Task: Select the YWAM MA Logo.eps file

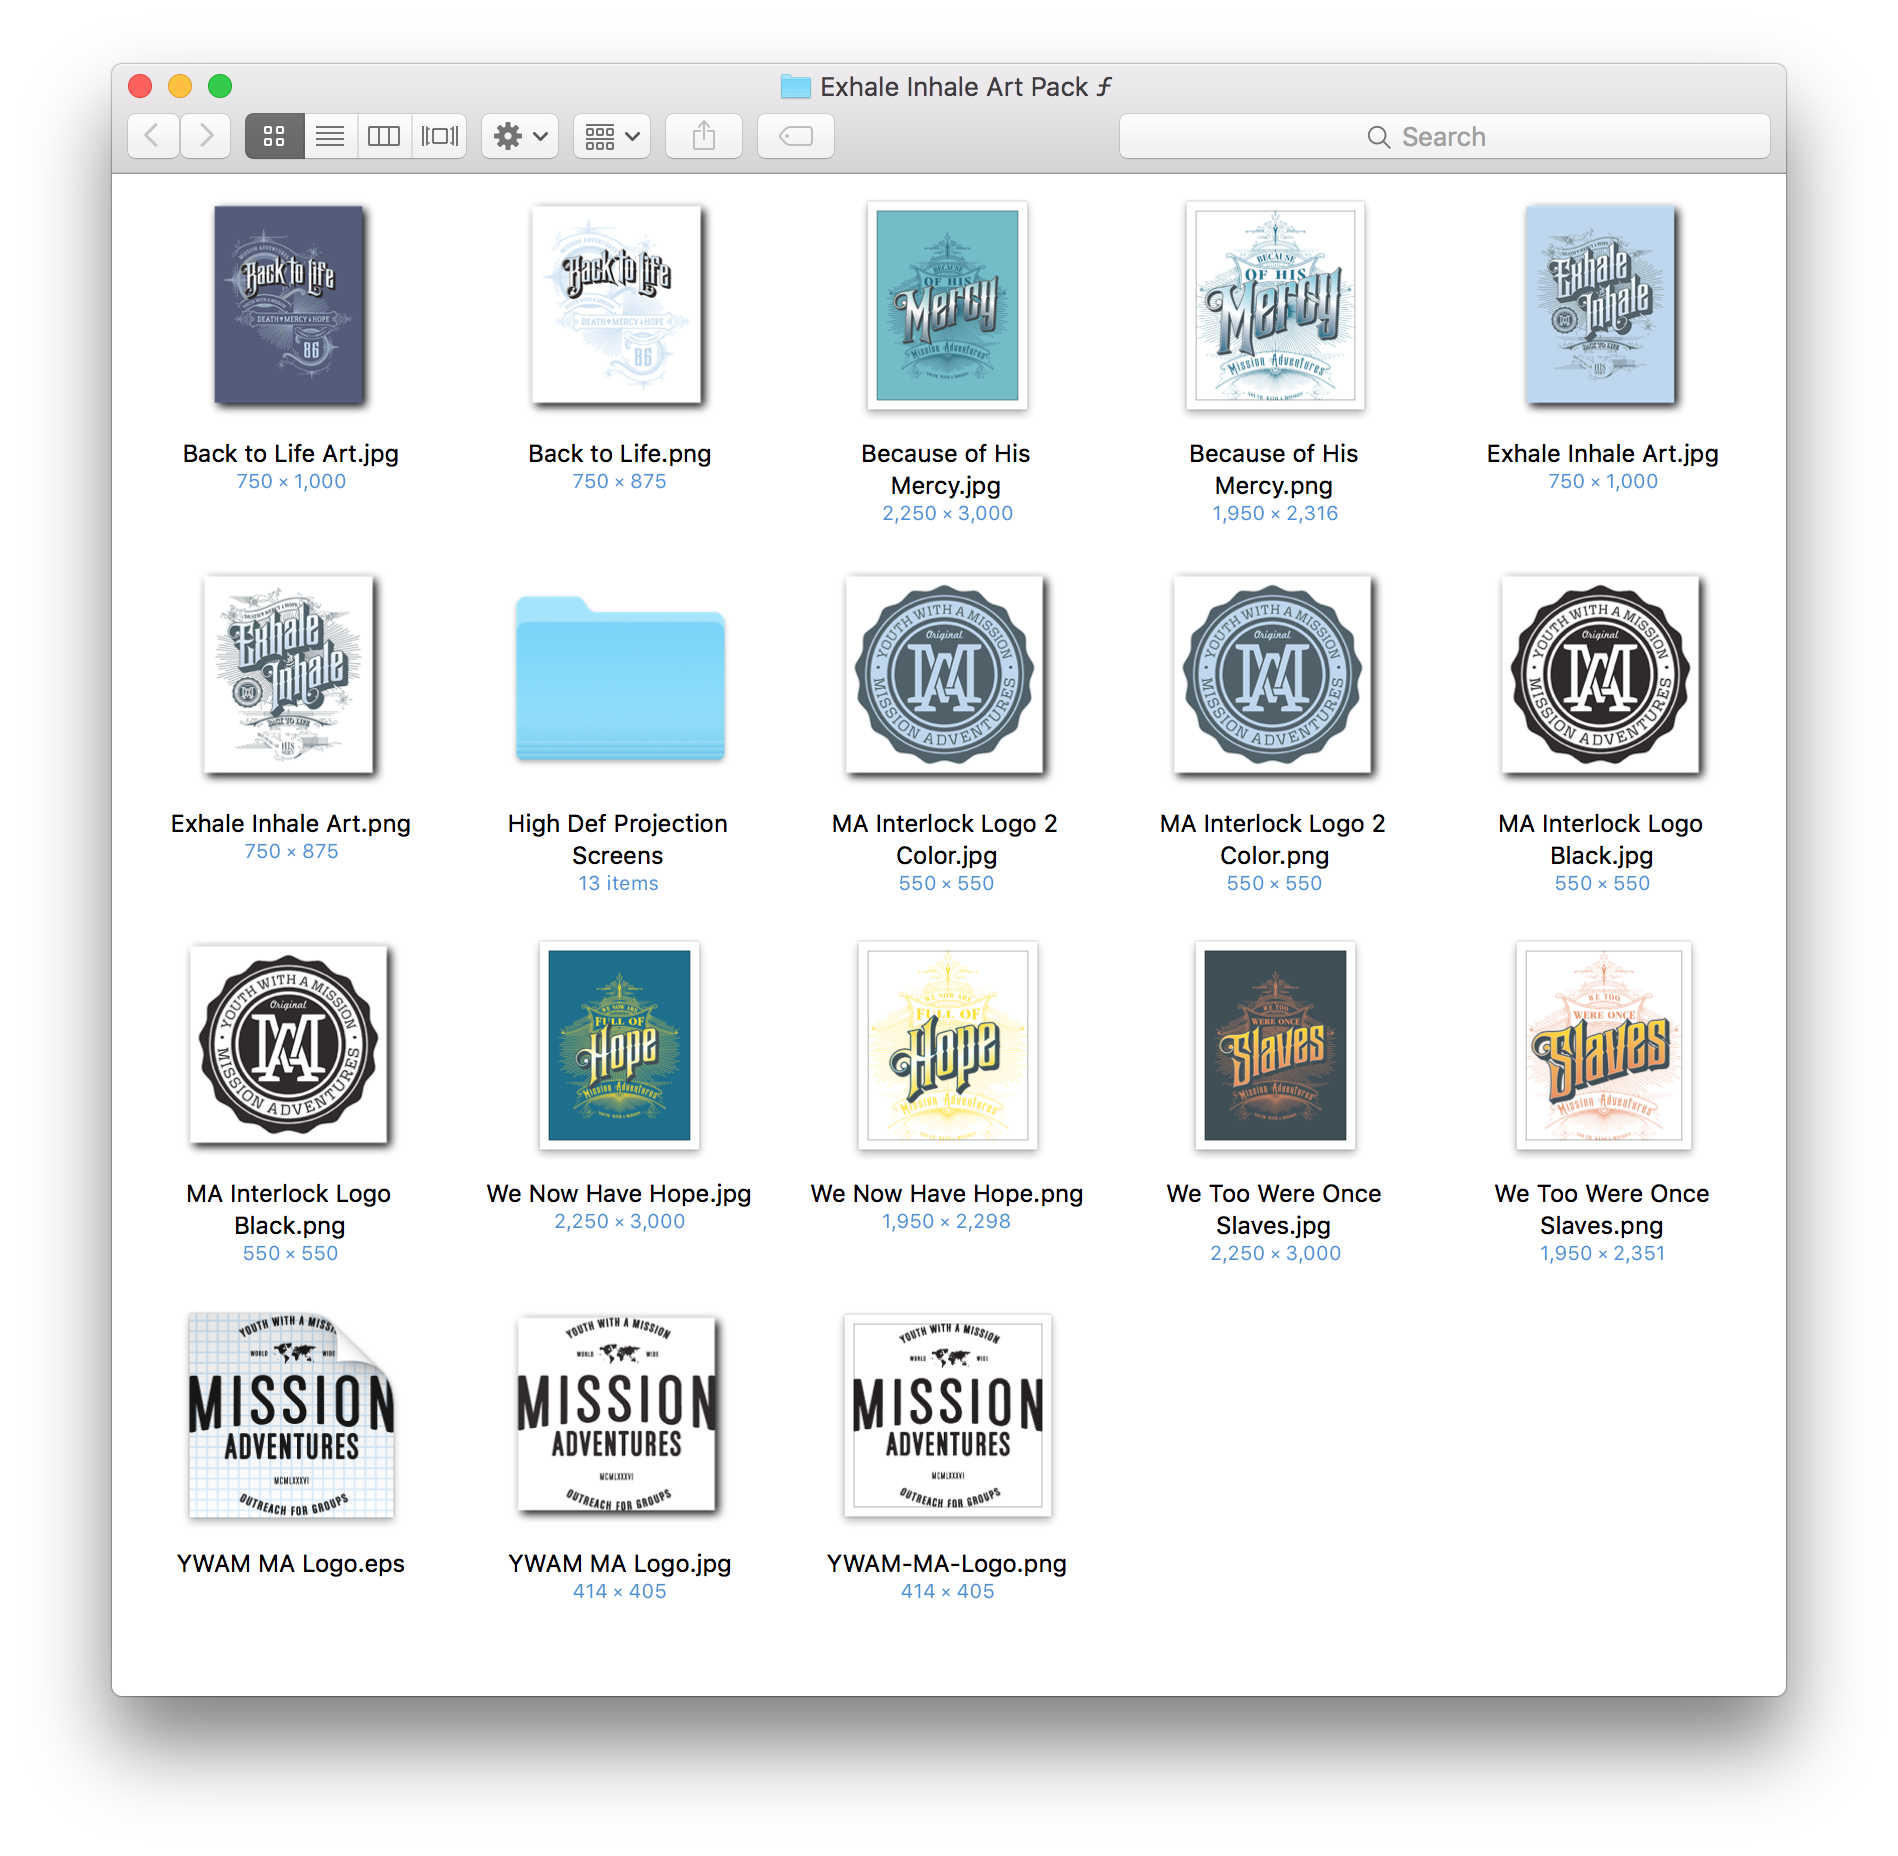Action: coord(290,1418)
